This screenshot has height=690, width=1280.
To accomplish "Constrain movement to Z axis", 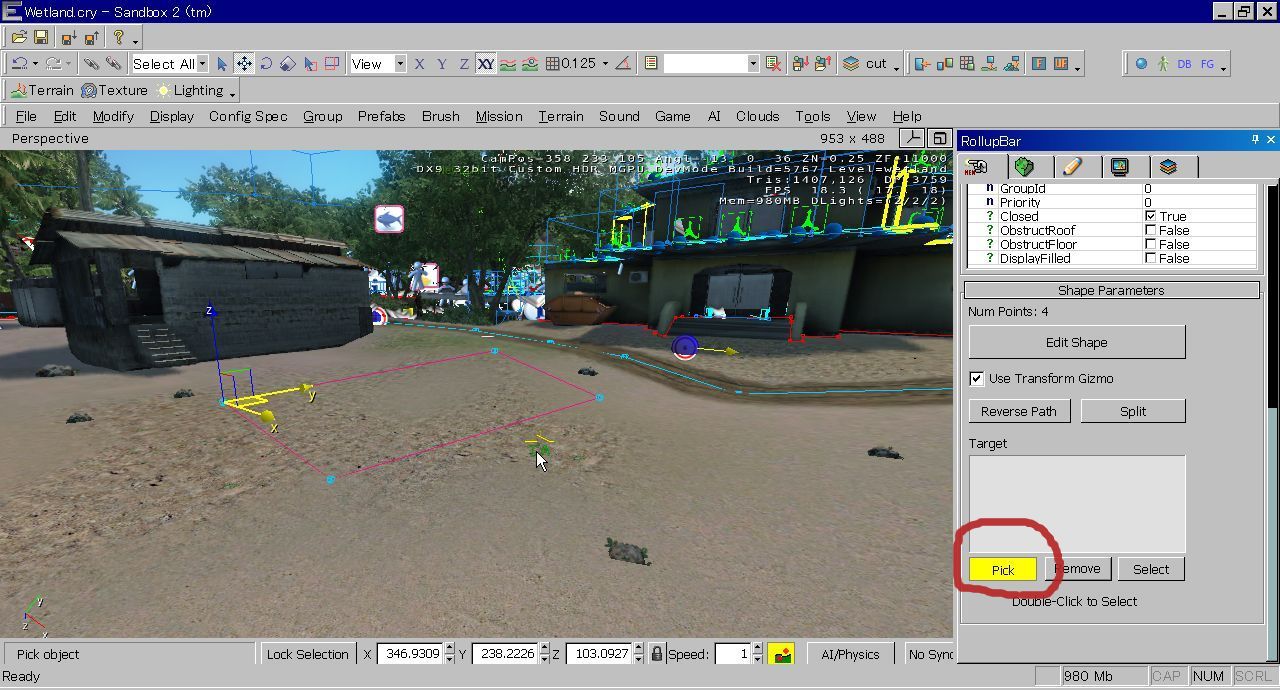I will tap(463, 63).
